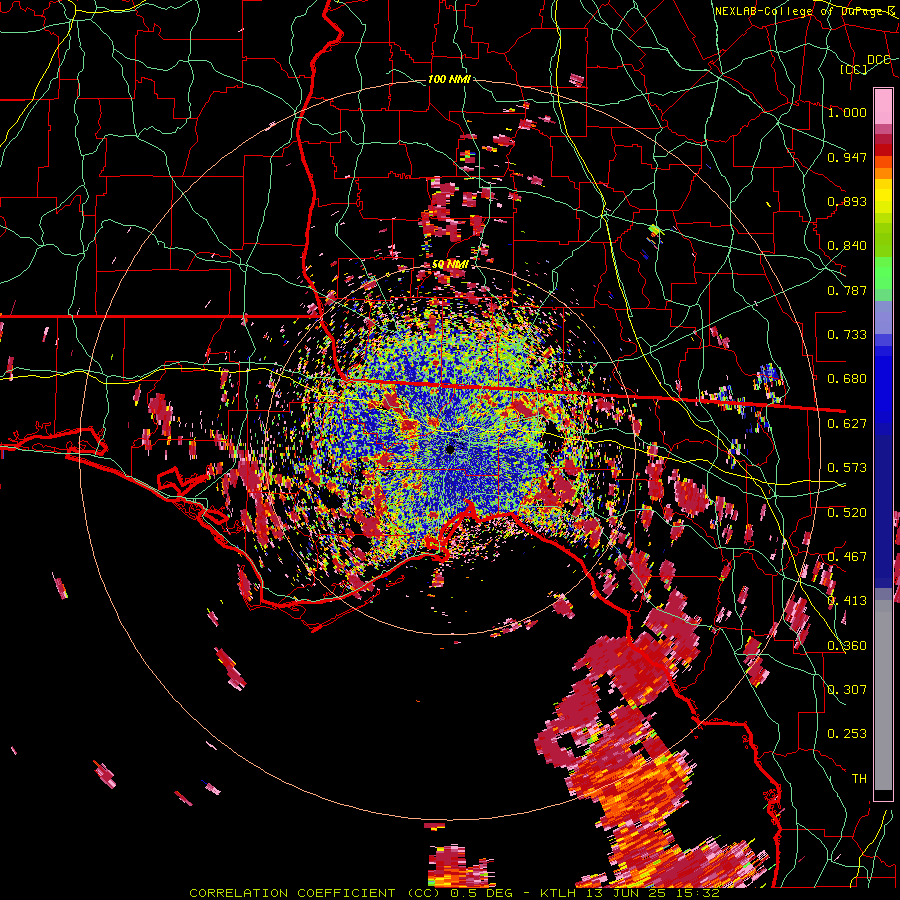
Task: Click the 0.413 color scale label
Action: [x=847, y=601]
